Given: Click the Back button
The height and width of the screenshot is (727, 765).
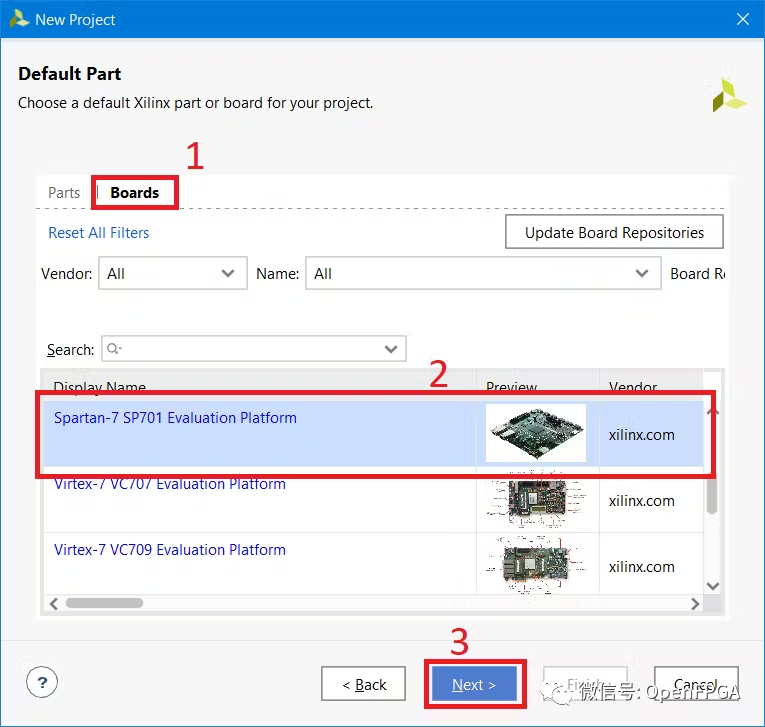Looking at the screenshot, I should coord(363,684).
